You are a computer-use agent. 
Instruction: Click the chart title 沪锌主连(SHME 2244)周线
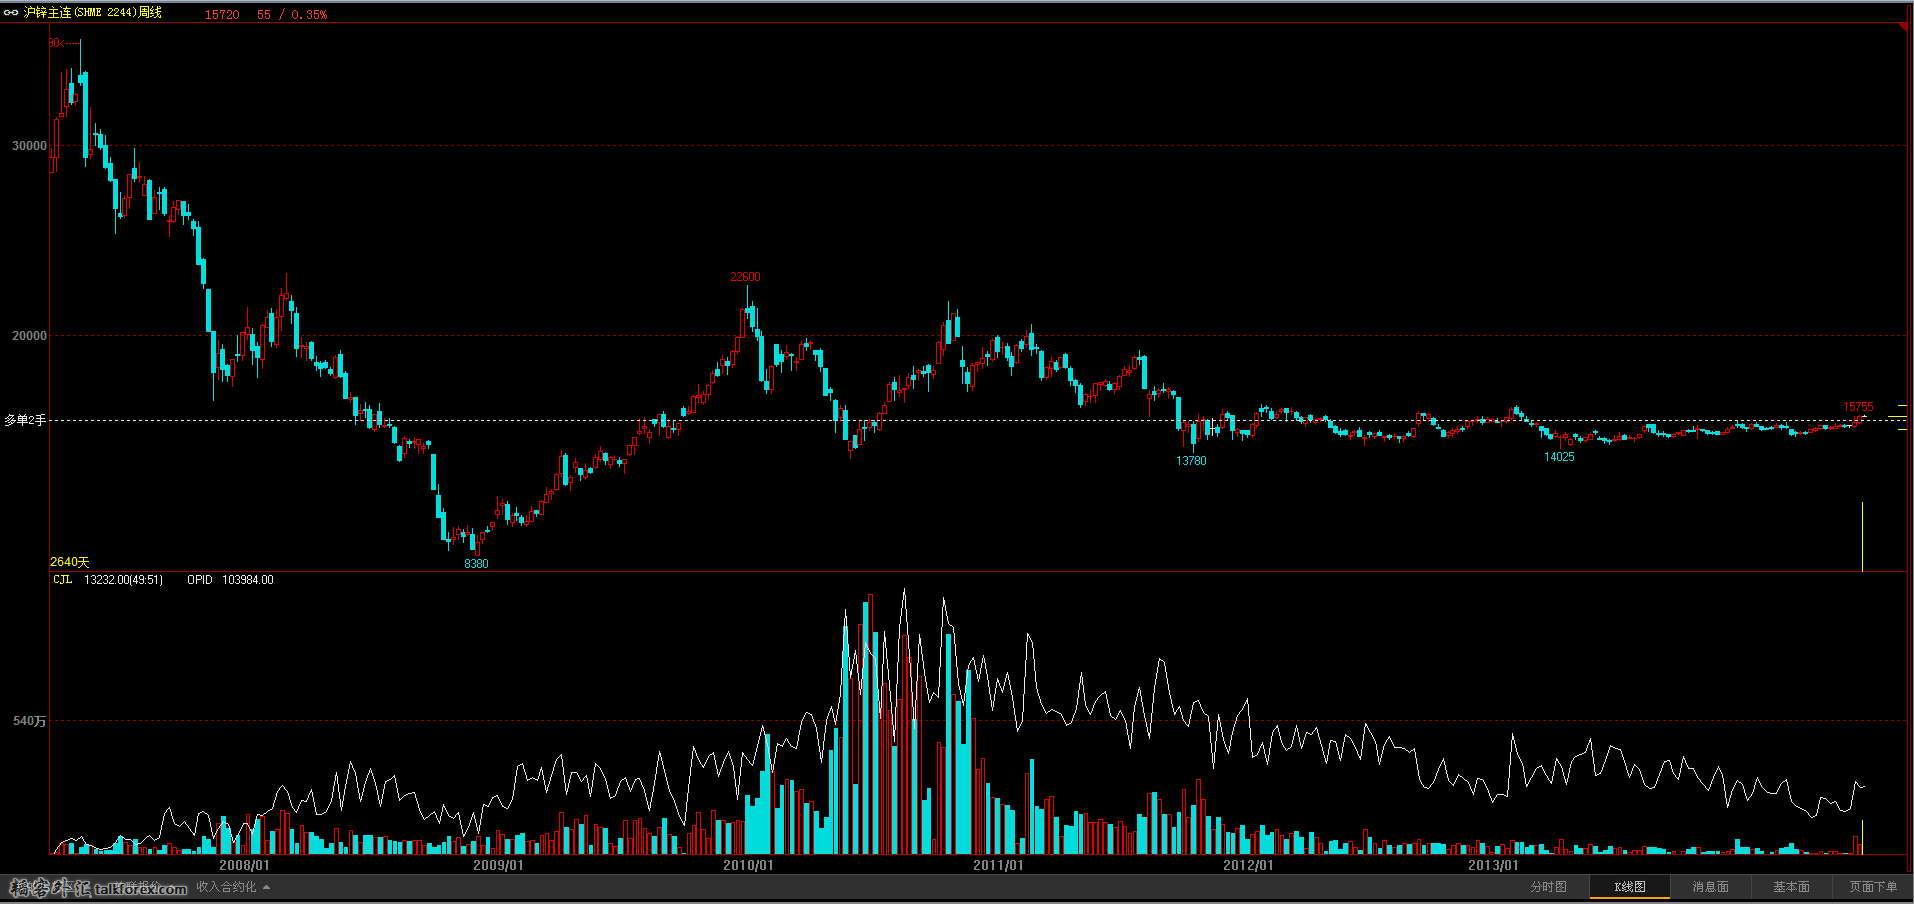93,13
